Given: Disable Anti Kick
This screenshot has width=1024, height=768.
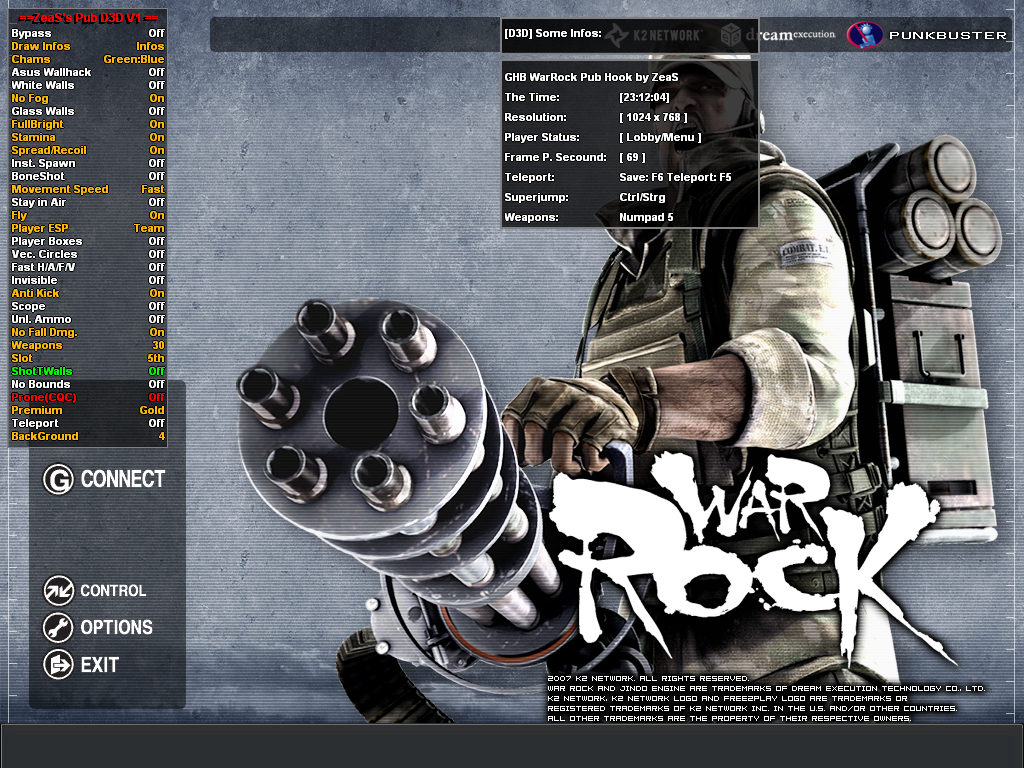Looking at the screenshot, I should [x=88, y=294].
